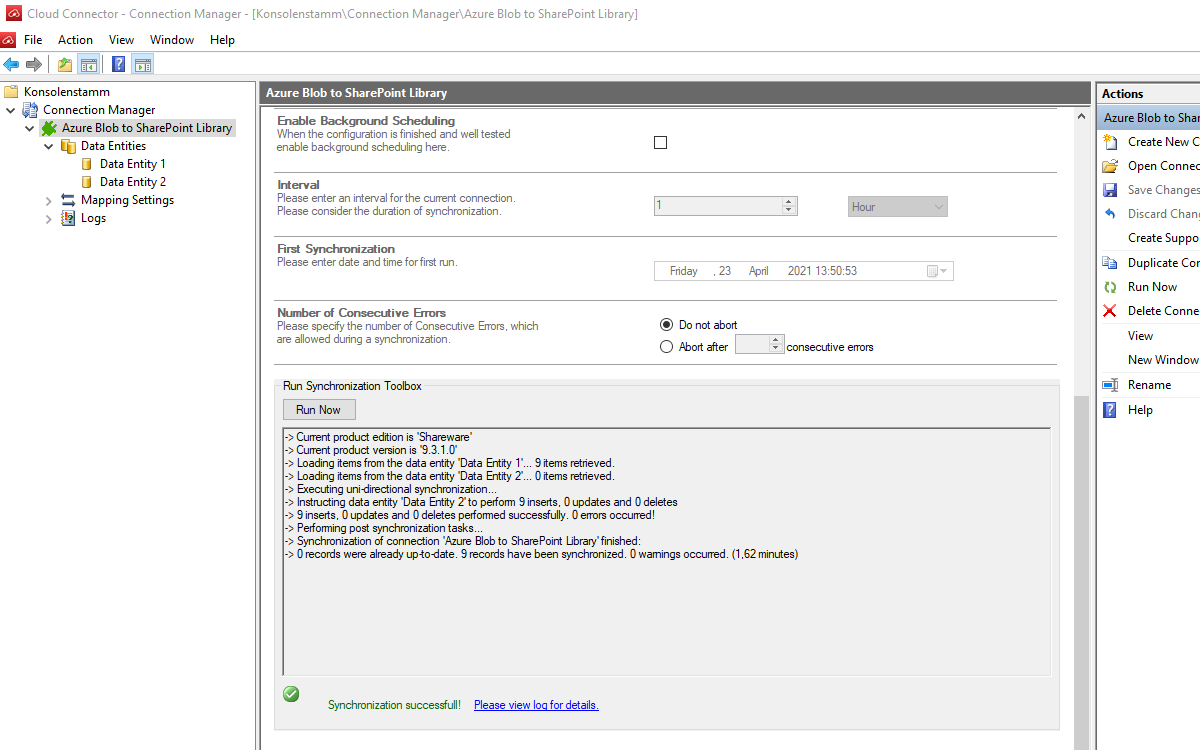Expand the Logs tree node
This screenshot has width=1200, height=750.
(49, 218)
